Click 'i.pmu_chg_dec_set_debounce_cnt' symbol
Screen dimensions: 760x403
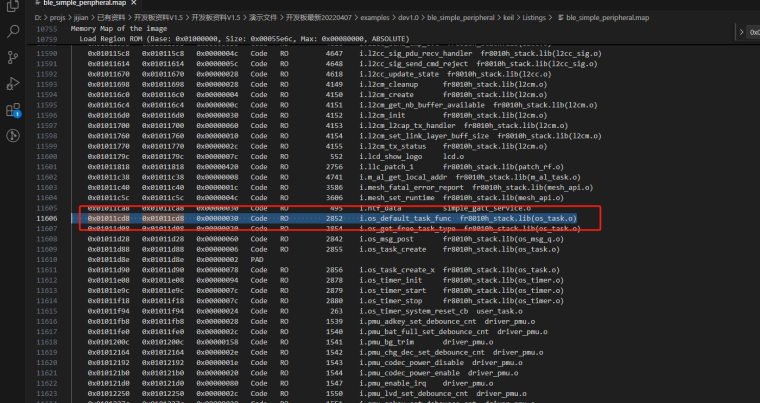[x=422, y=353]
